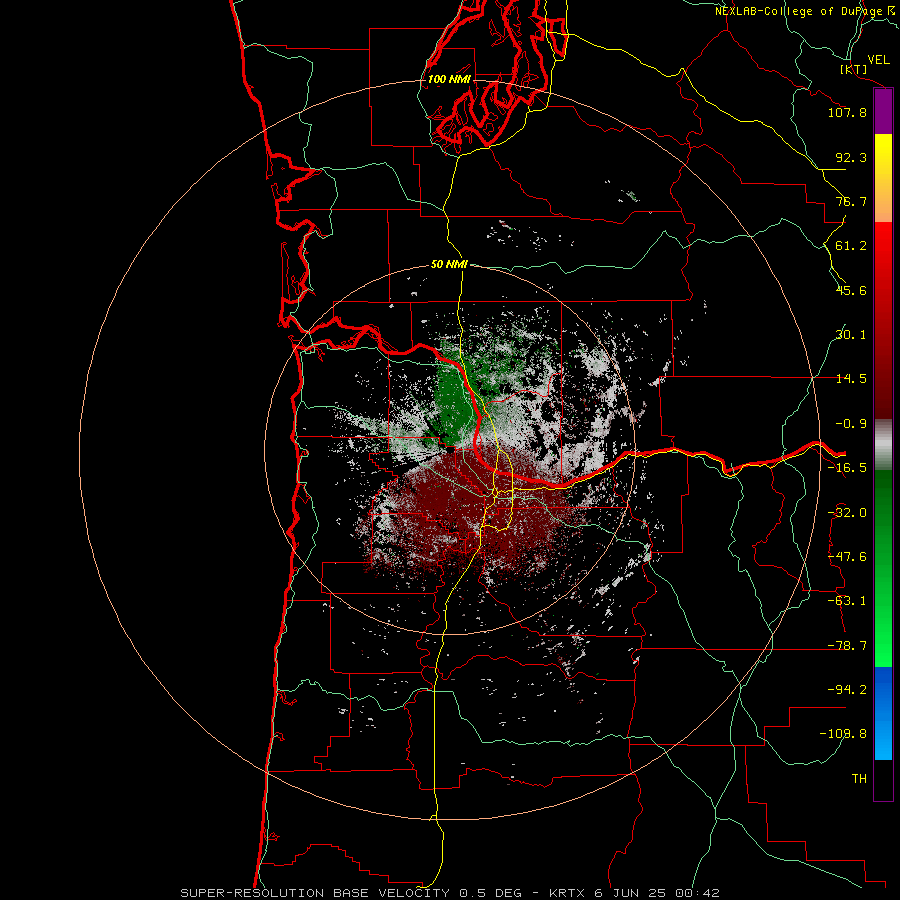Image resolution: width=900 pixels, height=900 pixels.
Task: Click the 30.1 velocity scale value
Action: tap(851, 335)
